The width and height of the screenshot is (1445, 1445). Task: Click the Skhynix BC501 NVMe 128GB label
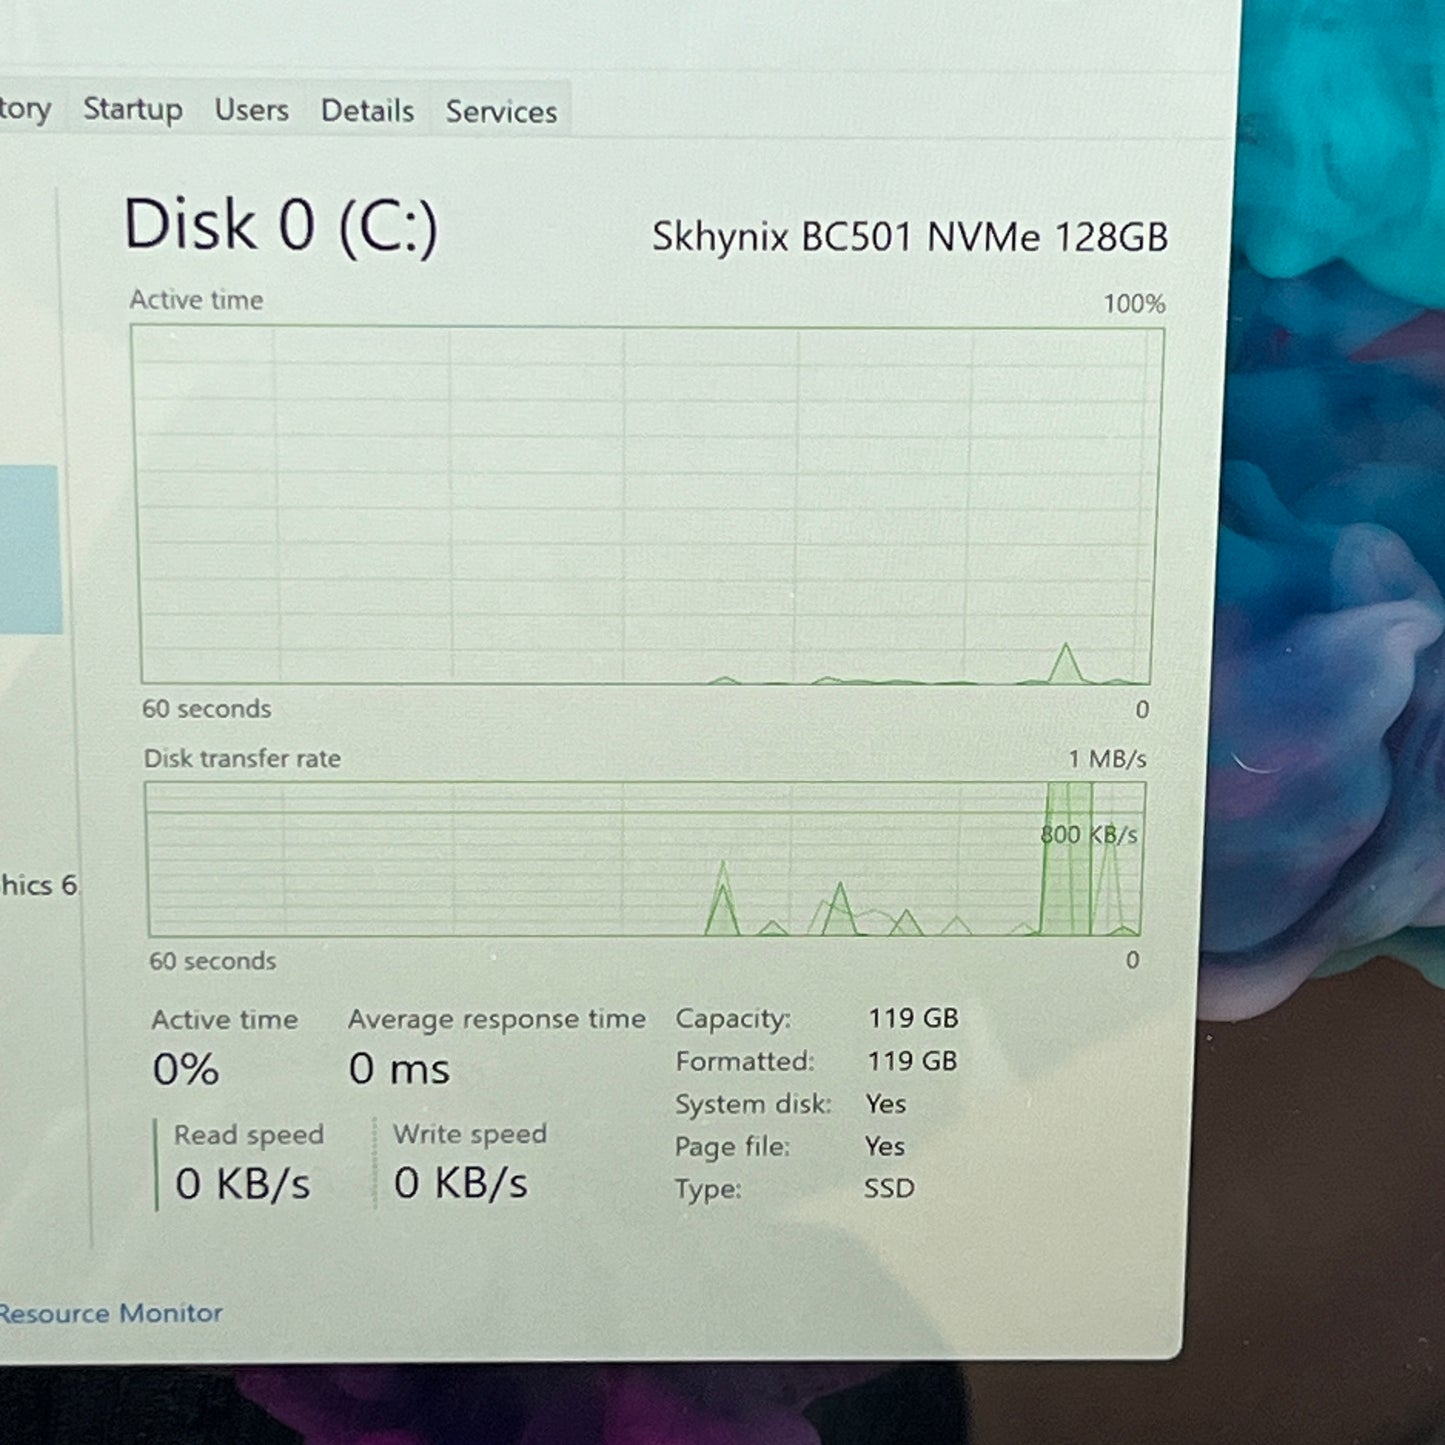(910, 237)
